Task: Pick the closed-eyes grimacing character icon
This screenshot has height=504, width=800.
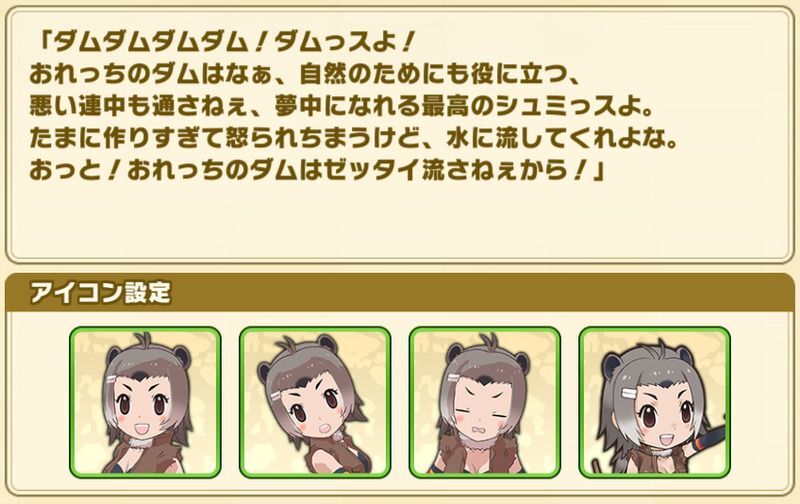Action: coord(485,402)
